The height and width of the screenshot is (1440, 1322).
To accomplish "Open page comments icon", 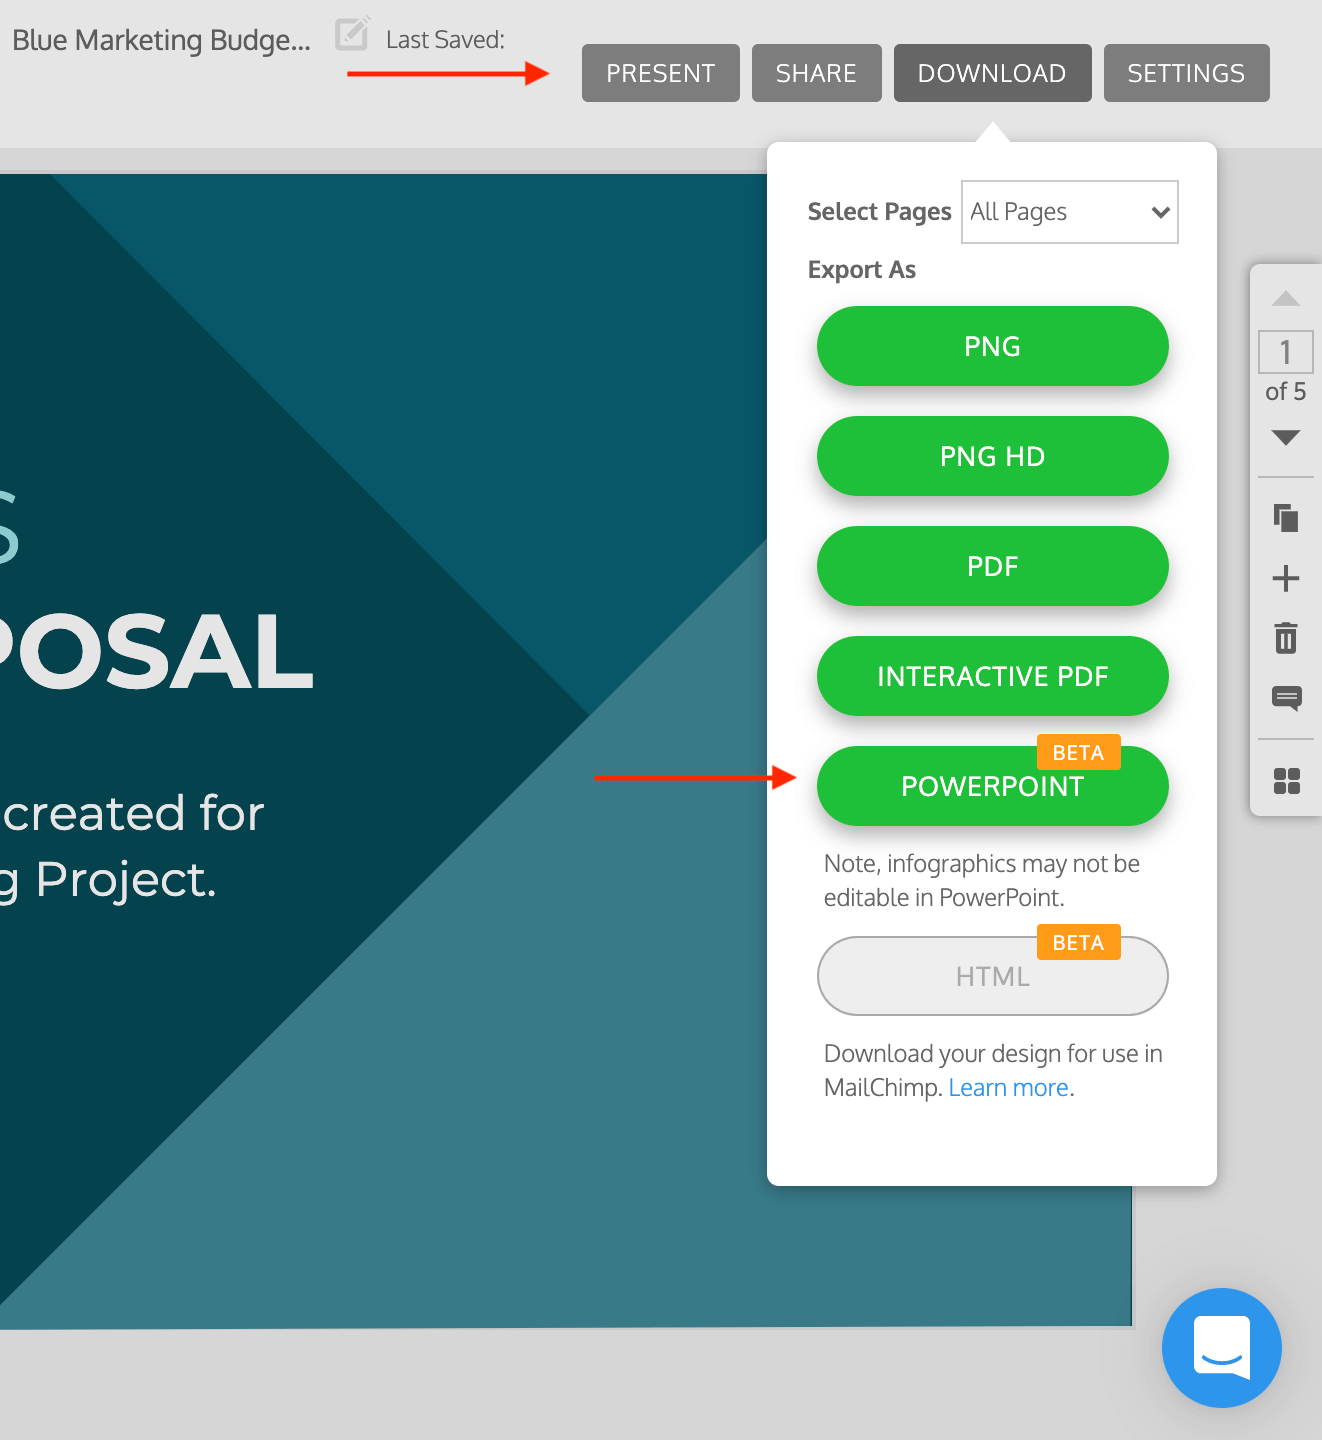I will [1287, 698].
